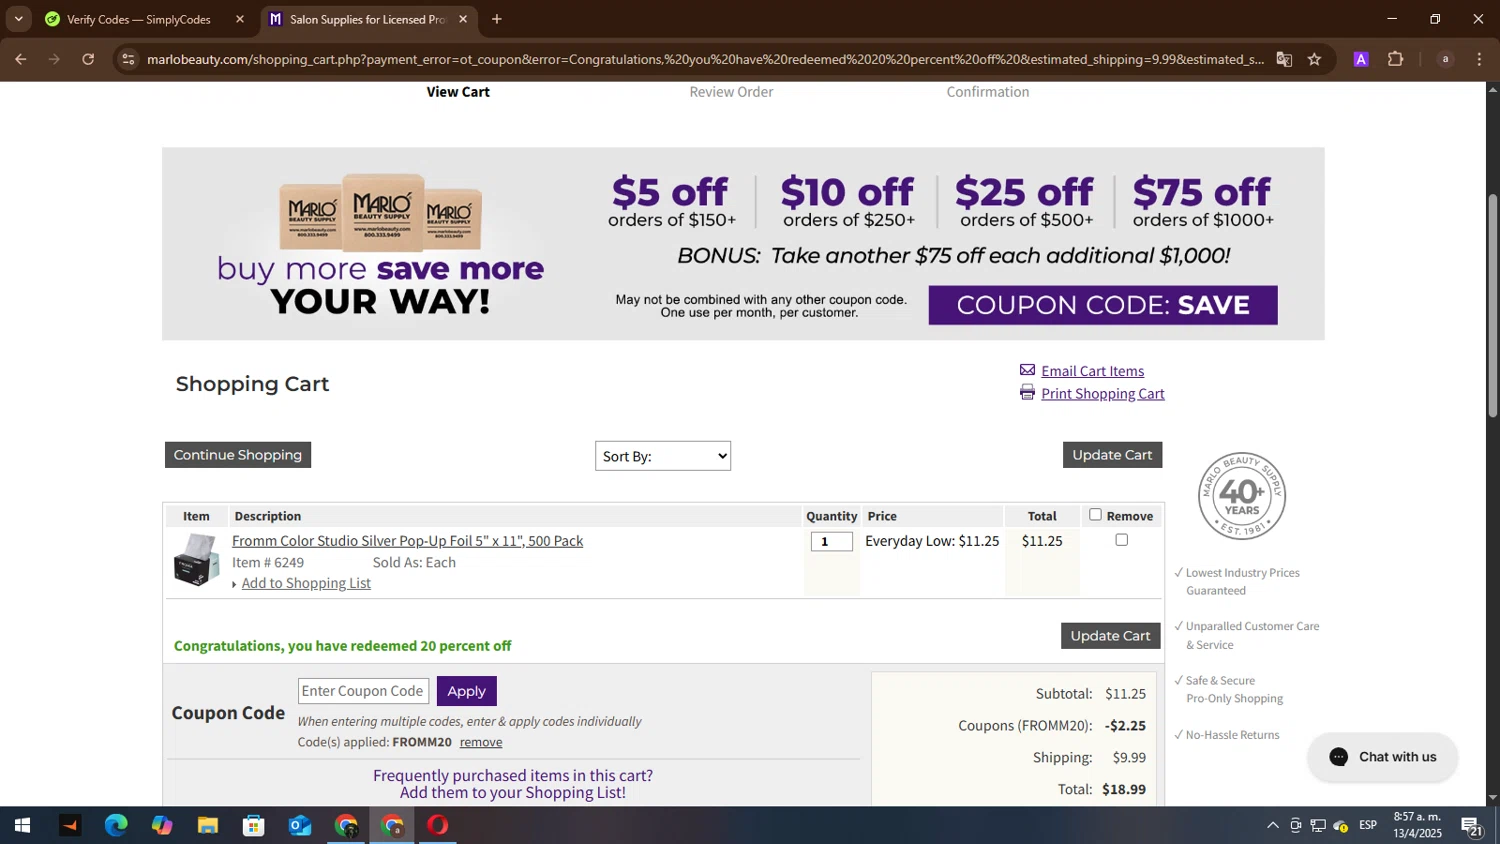Open the Windows Start menu

click(x=22, y=826)
